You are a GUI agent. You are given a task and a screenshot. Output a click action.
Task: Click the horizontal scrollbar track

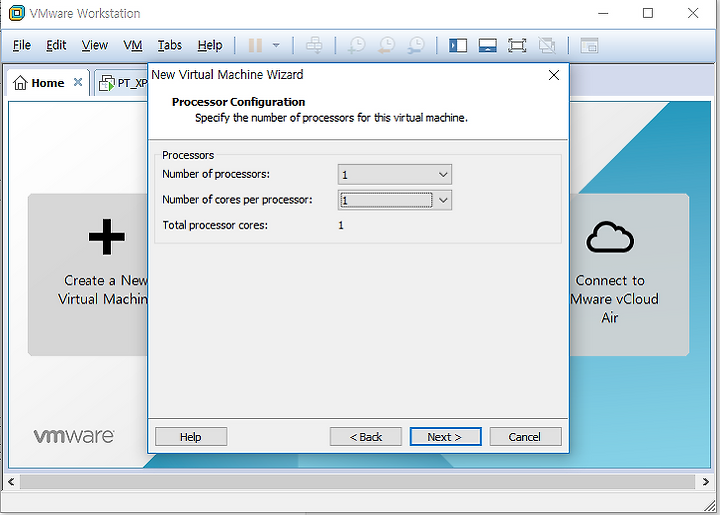point(358,482)
